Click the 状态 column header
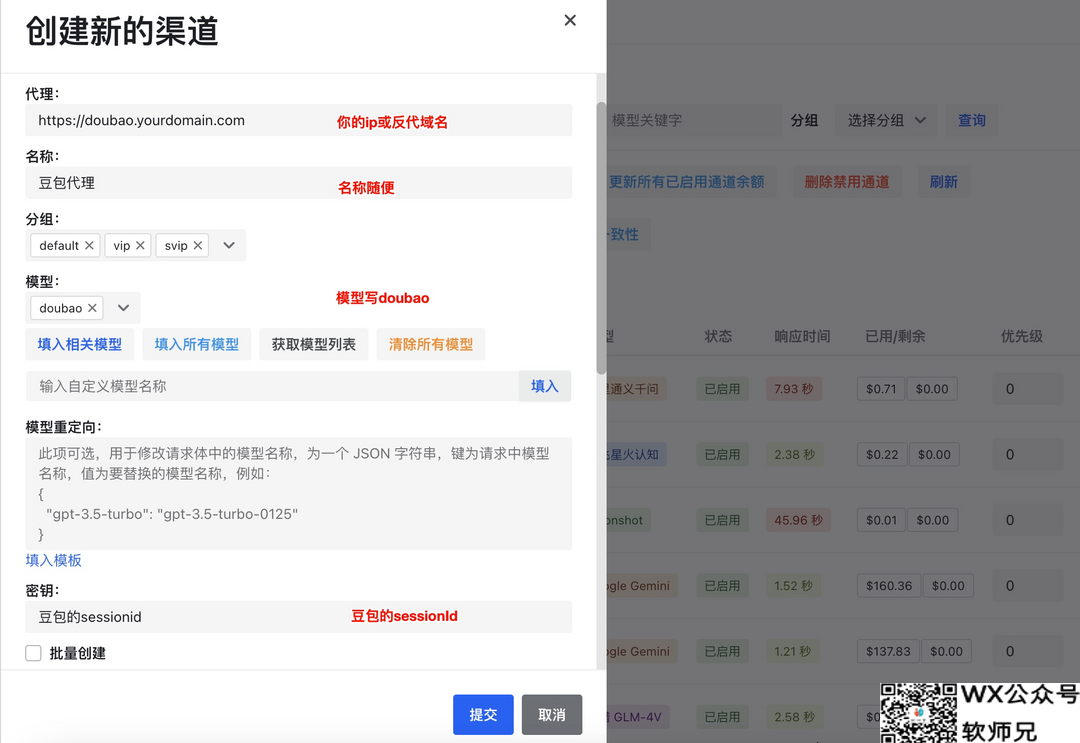The width and height of the screenshot is (1080, 743). coord(718,336)
